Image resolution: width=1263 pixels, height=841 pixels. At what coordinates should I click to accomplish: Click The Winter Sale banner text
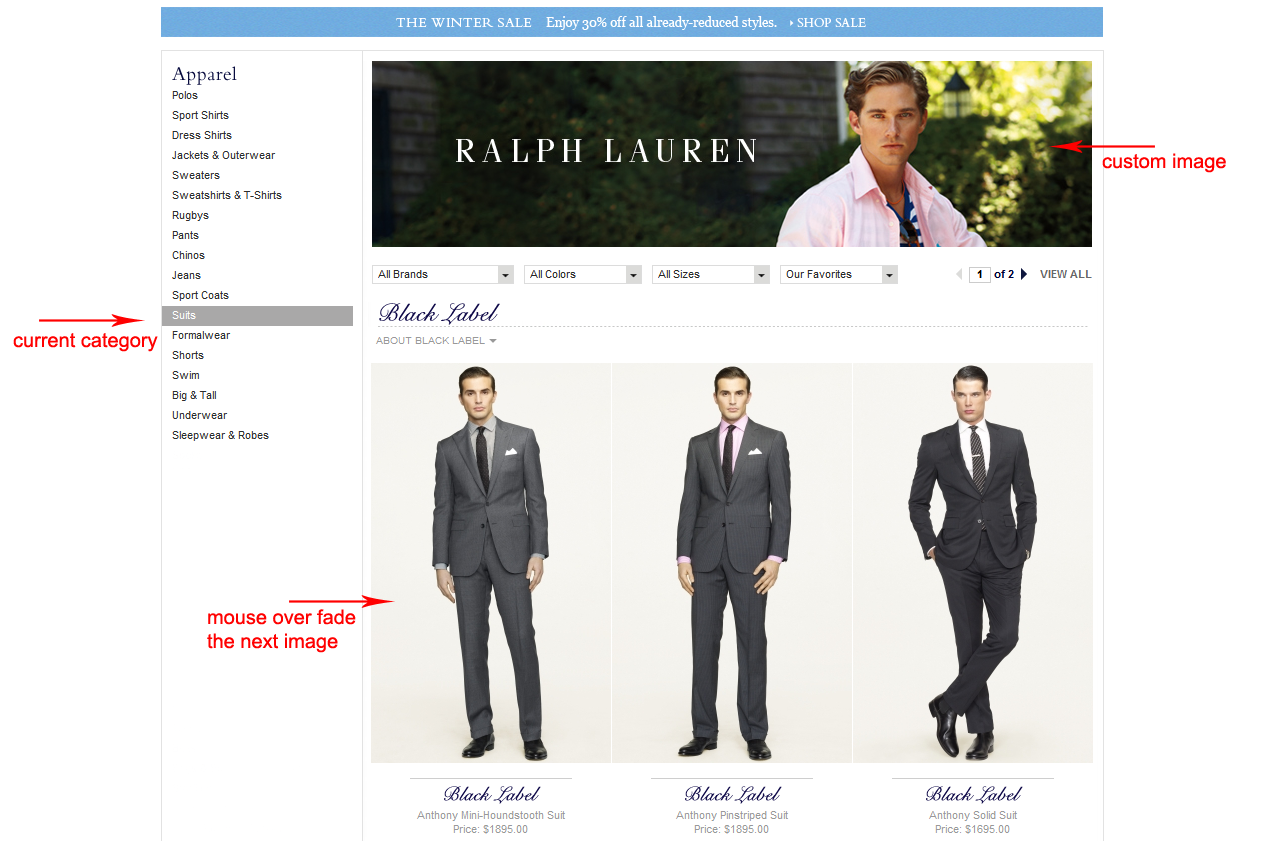(x=464, y=22)
